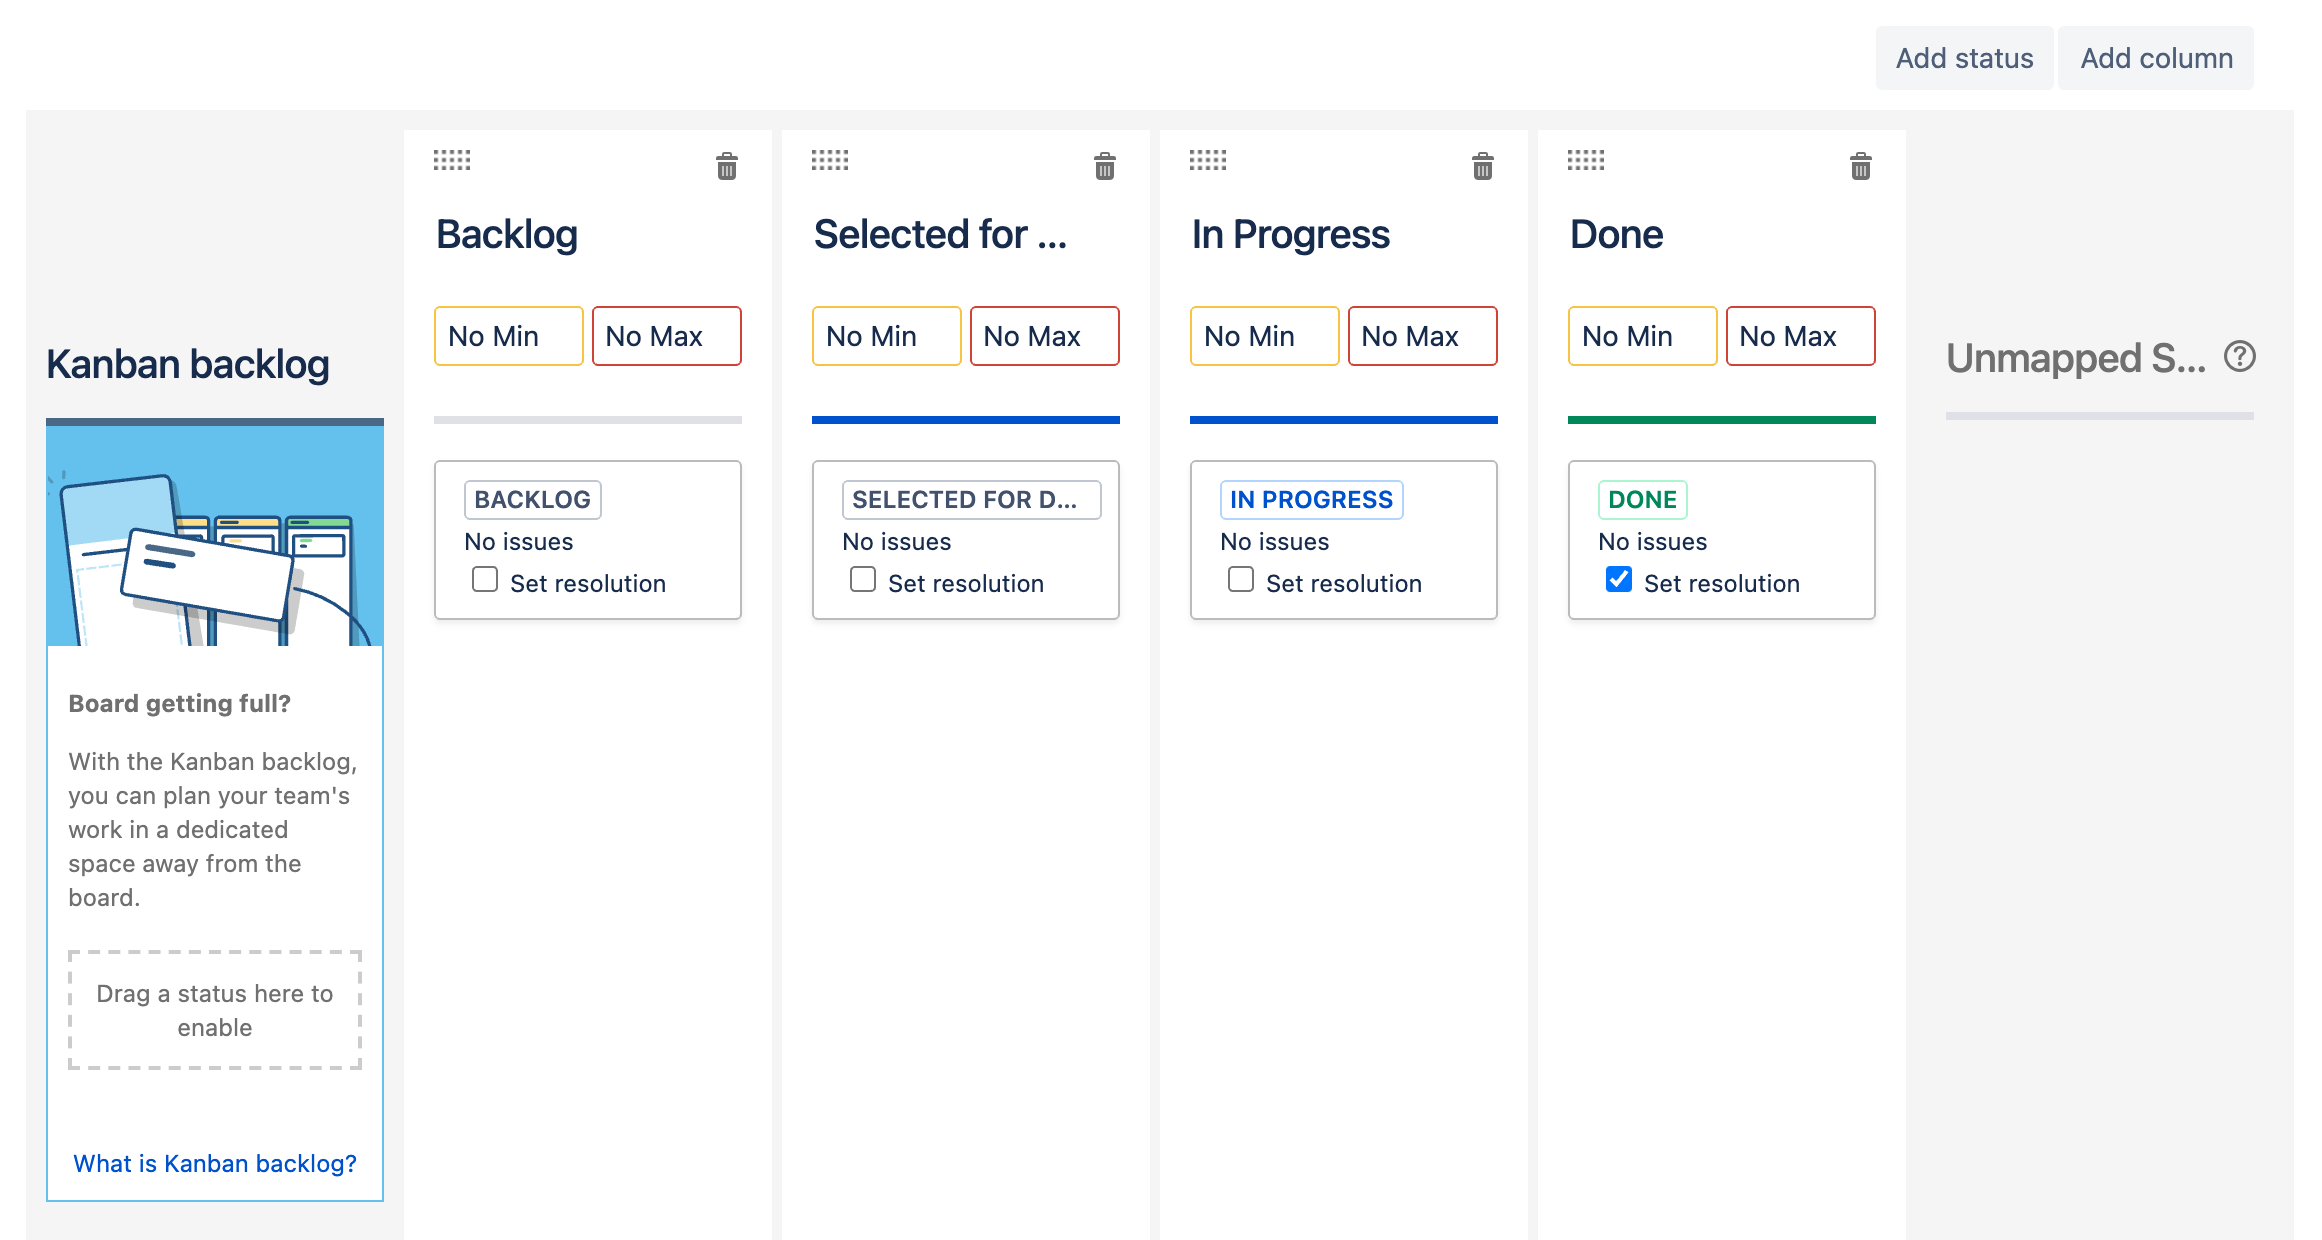Enable Set resolution checkbox in Backlog column
The image size is (2322, 1240).
tap(484, 581)
